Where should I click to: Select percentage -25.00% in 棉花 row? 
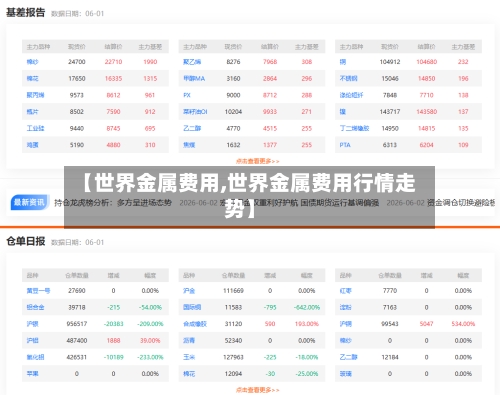point(307,374)
